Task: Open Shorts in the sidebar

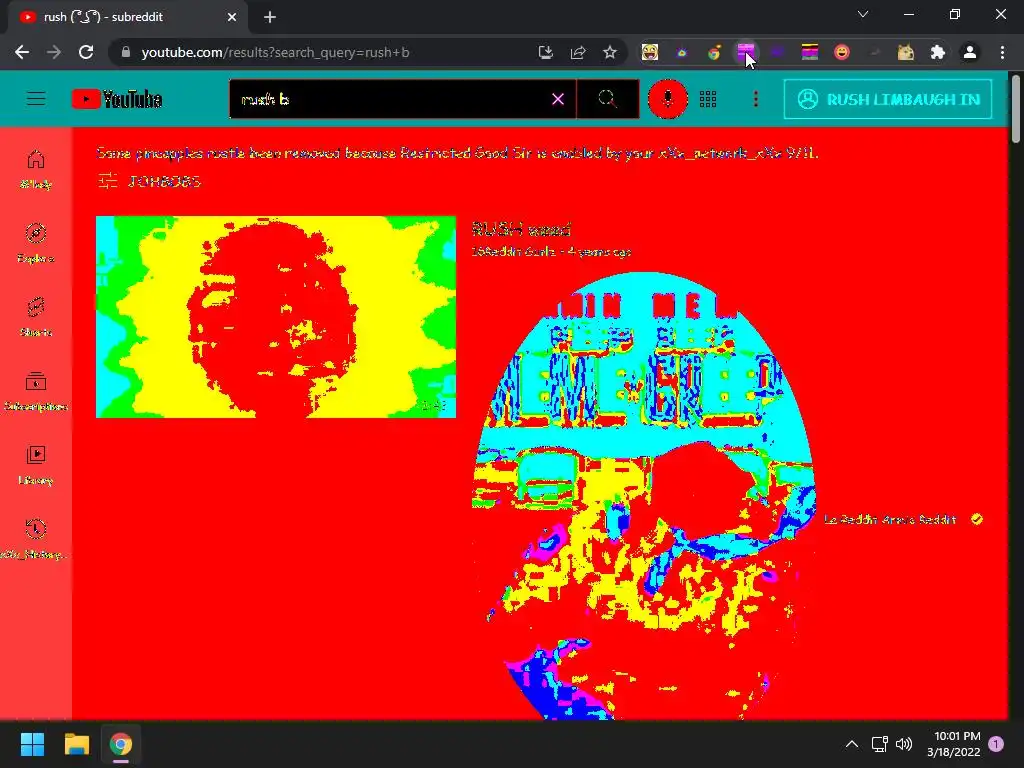Action: (36, 317)
